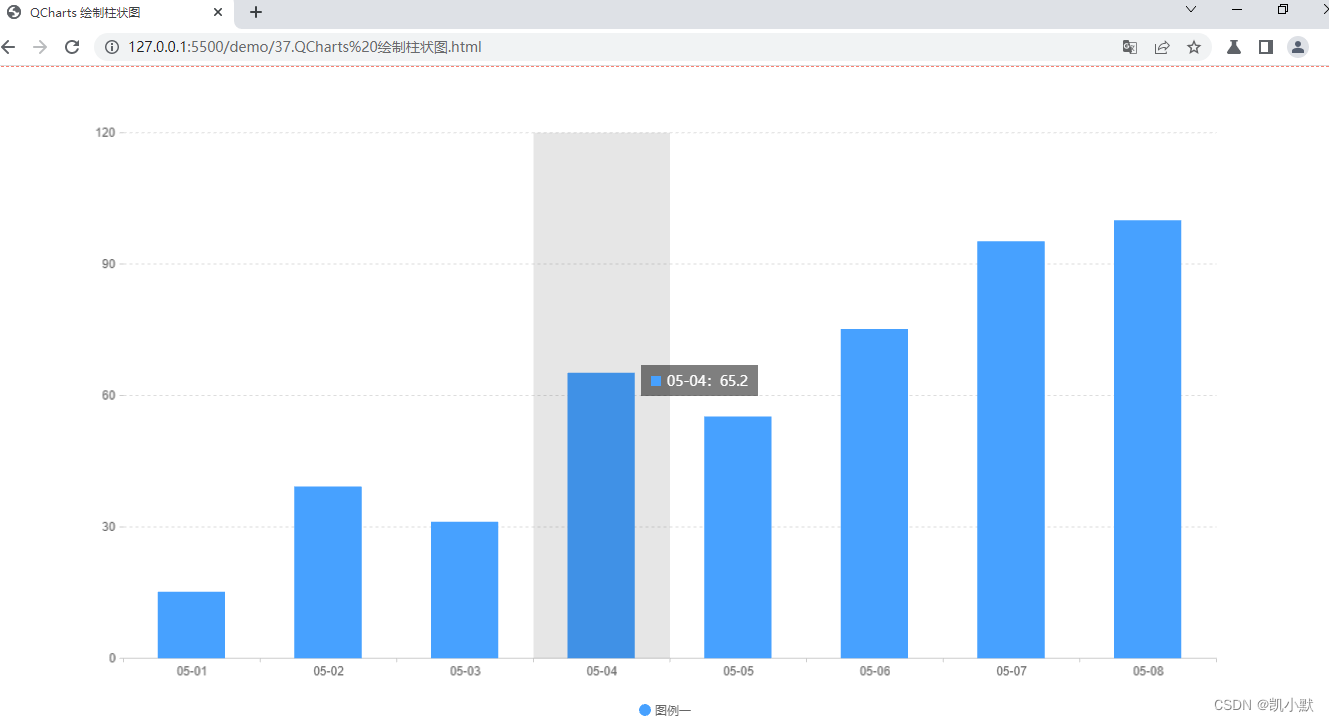This screenshot has height=722, width=1329.
Task: Toggle the 图例一 legend item
Action: click(x=665, y=710)
